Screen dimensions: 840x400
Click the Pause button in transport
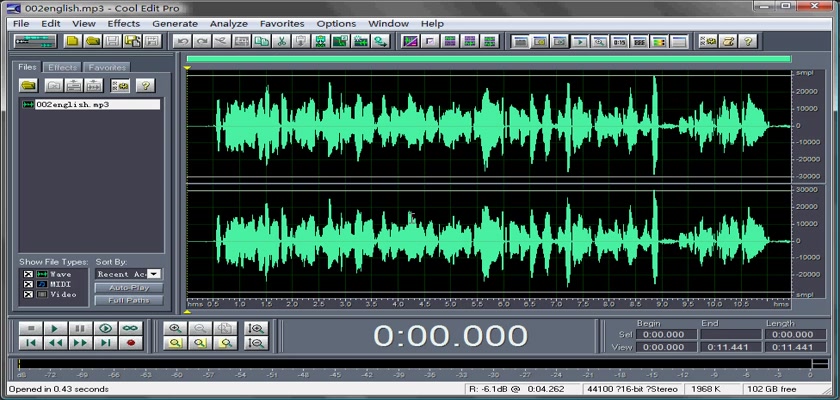pyautogui.click(x=80, y=328)
